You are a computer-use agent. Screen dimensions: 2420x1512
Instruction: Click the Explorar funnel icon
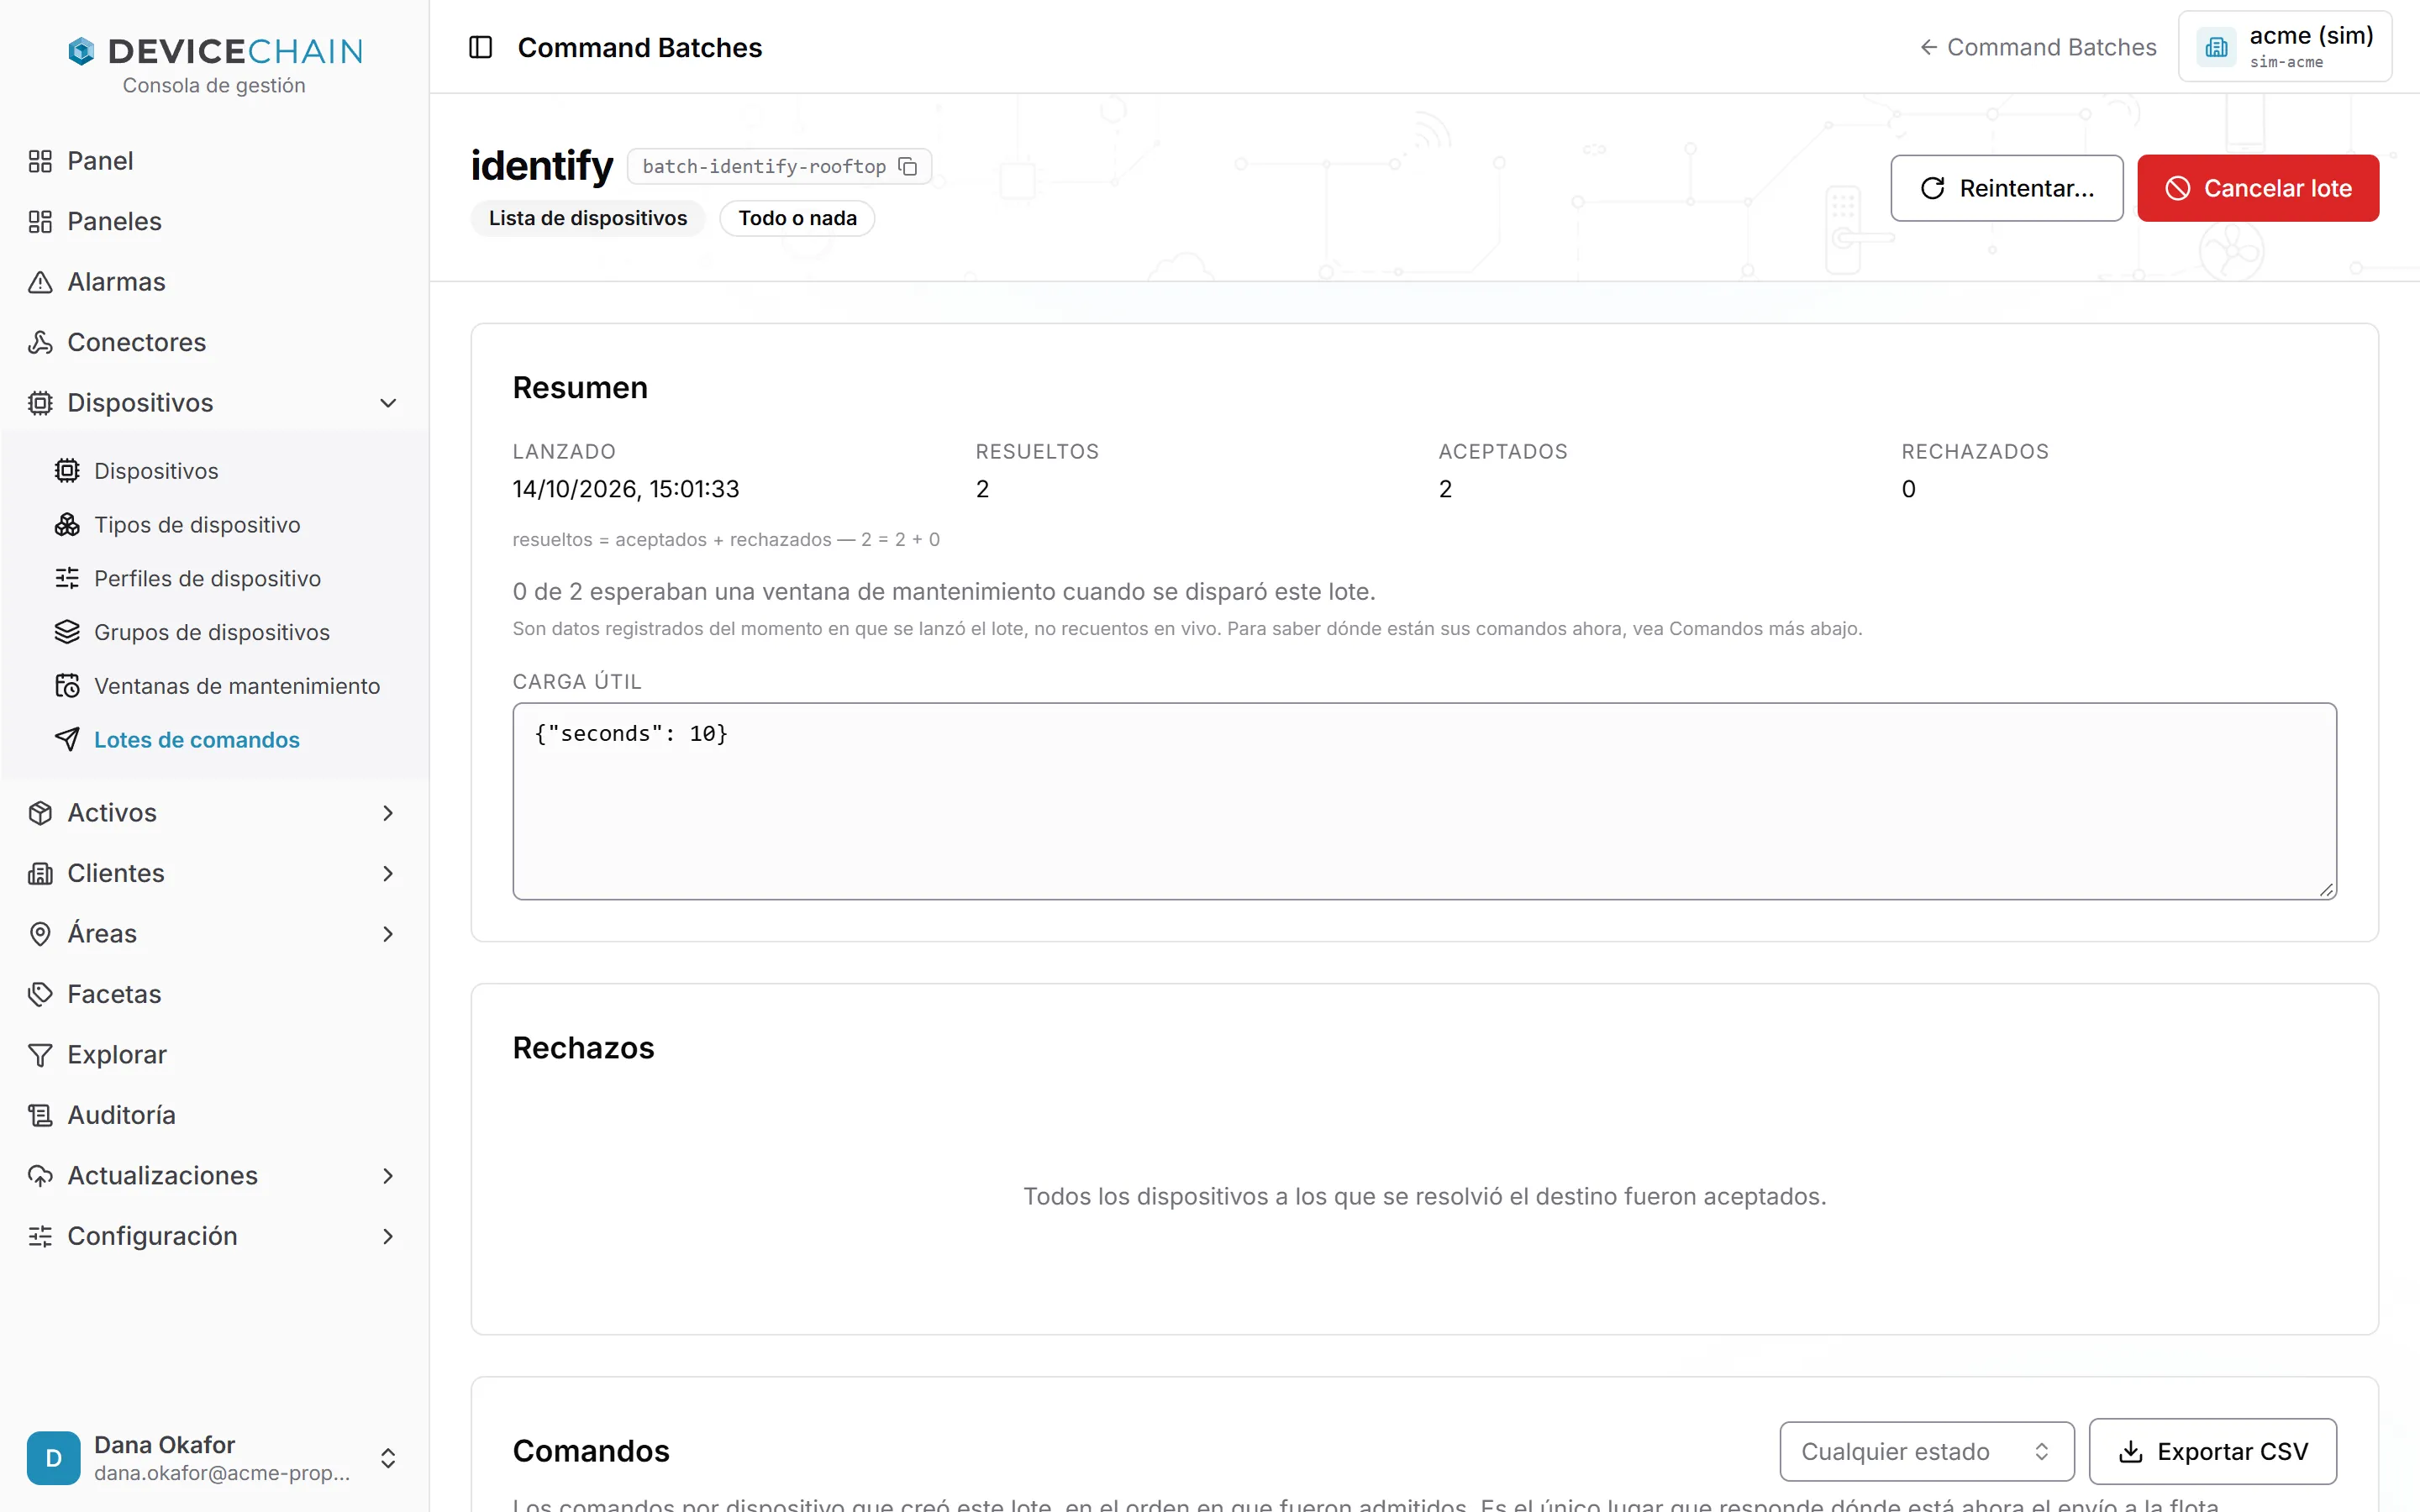(x=40, y=1055)
